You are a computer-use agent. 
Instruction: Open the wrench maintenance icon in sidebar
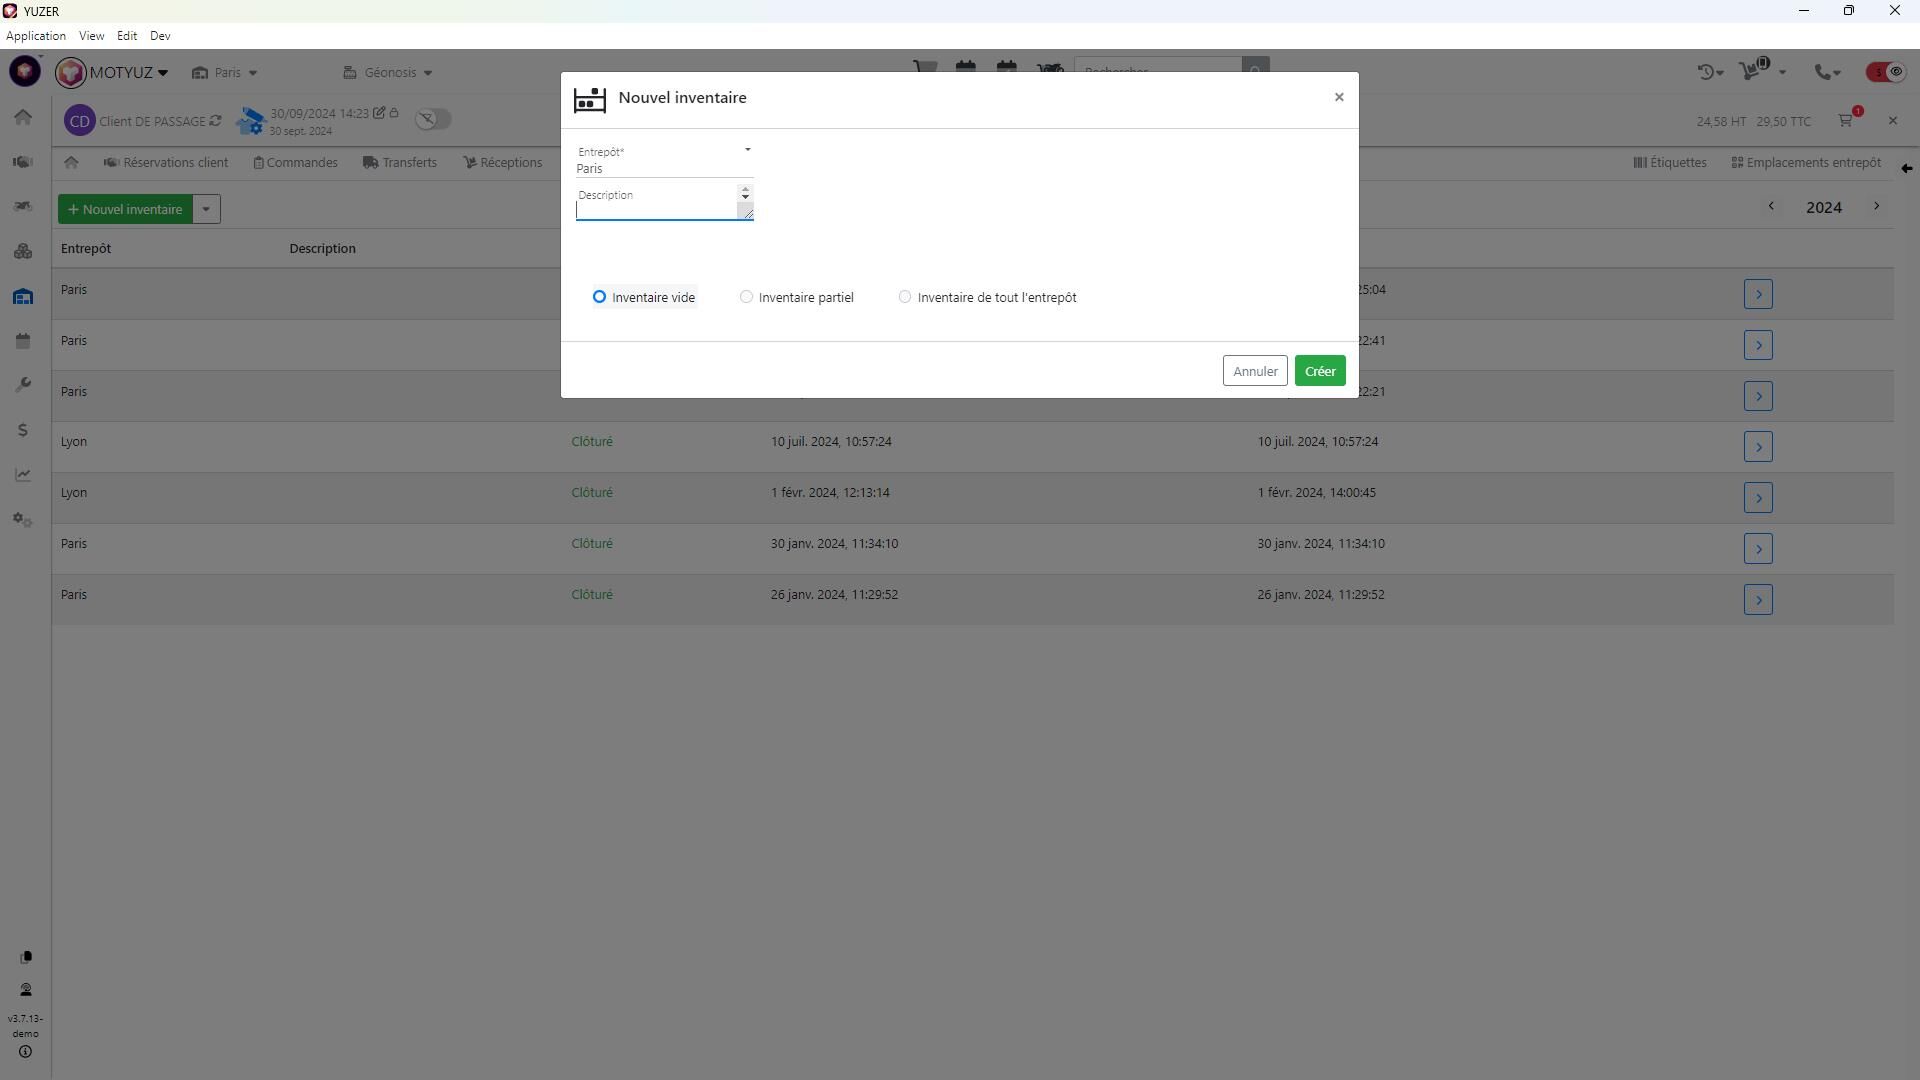pos(23,385)
